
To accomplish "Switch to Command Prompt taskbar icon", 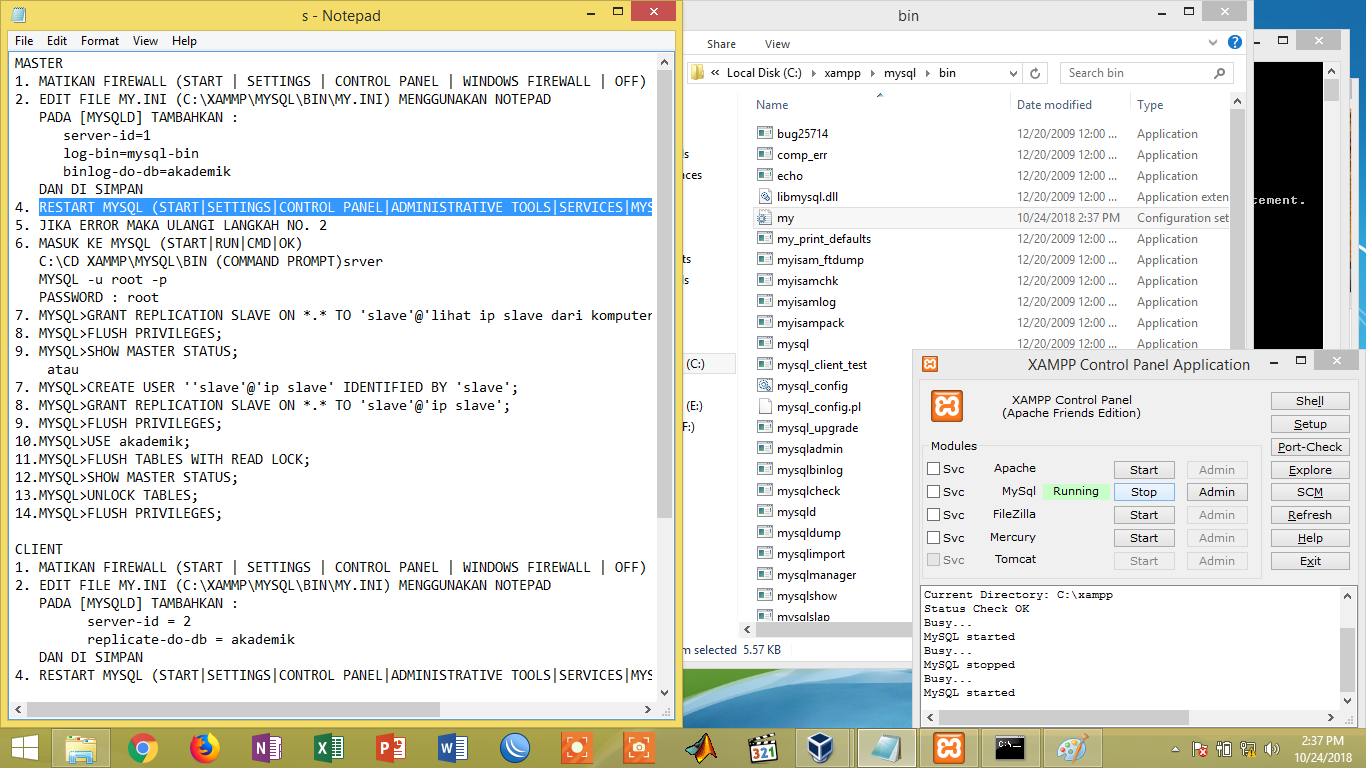I will (1010, 748).
